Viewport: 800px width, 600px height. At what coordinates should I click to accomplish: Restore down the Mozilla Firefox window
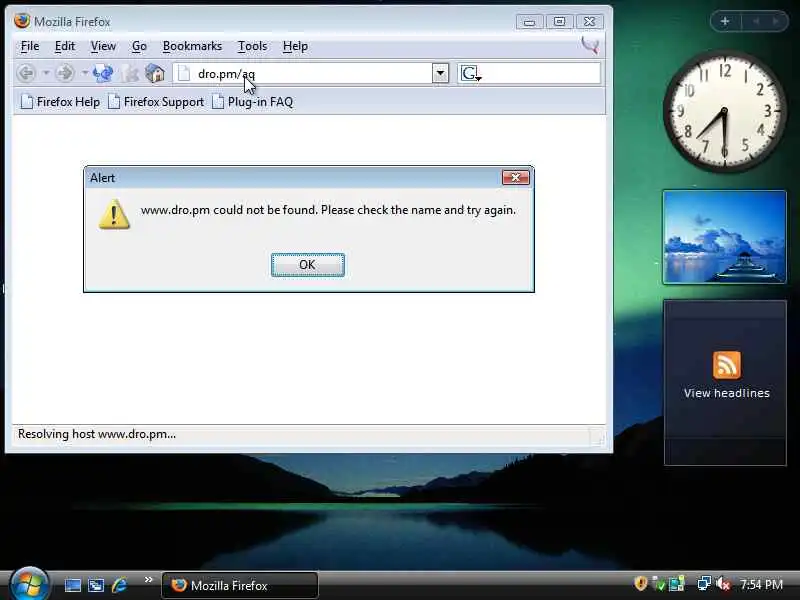click(560, 22)
